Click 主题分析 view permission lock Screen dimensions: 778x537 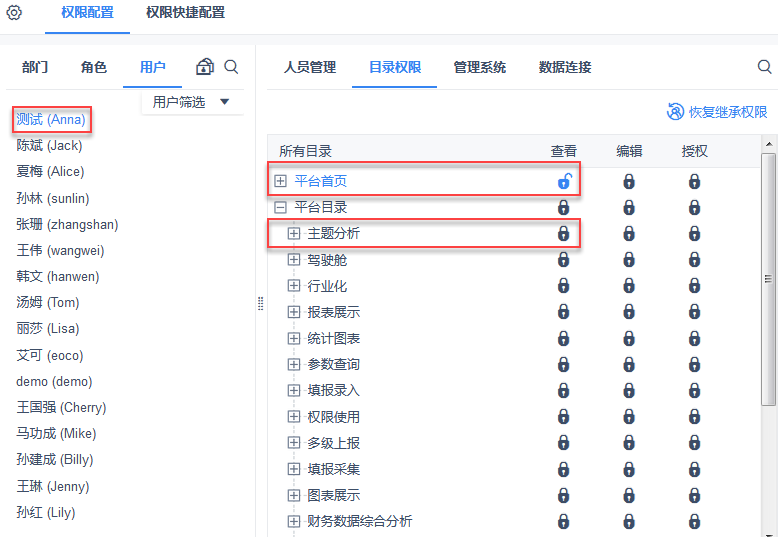564,233
